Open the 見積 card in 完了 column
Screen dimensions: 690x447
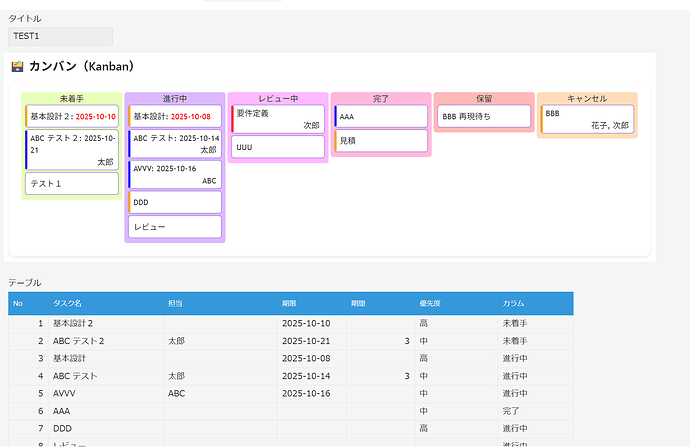pos(381,142)
